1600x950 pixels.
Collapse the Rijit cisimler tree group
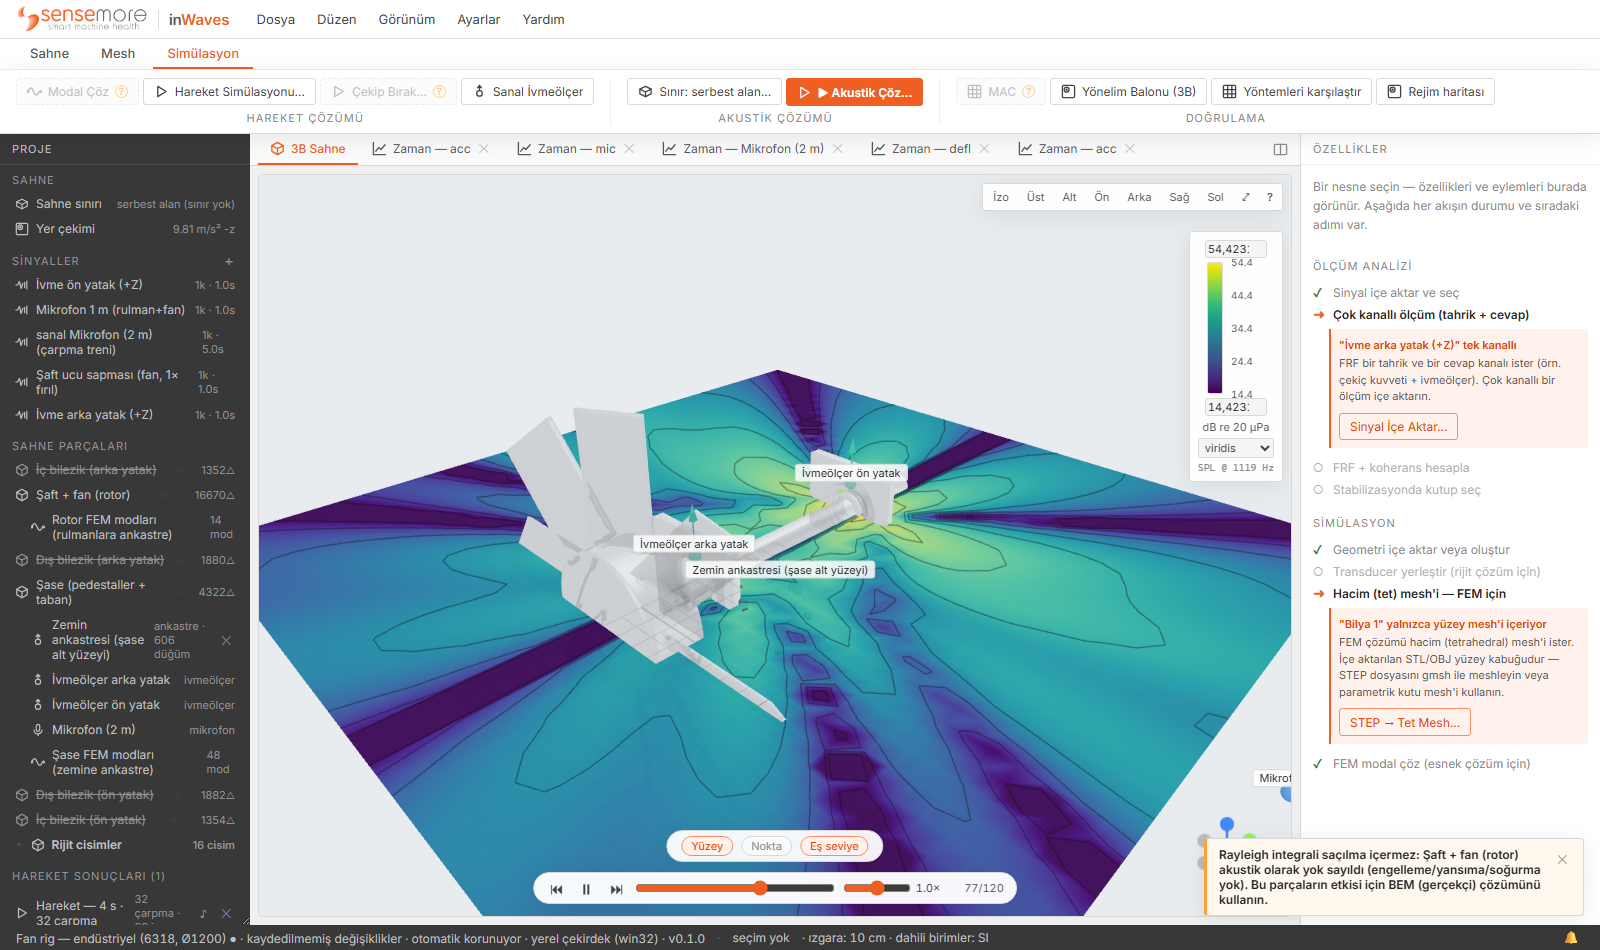click(x=19, y=845)
